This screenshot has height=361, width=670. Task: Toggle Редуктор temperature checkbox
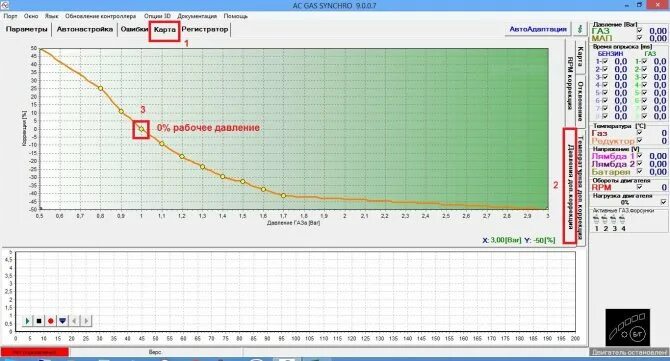coord(640,141)
